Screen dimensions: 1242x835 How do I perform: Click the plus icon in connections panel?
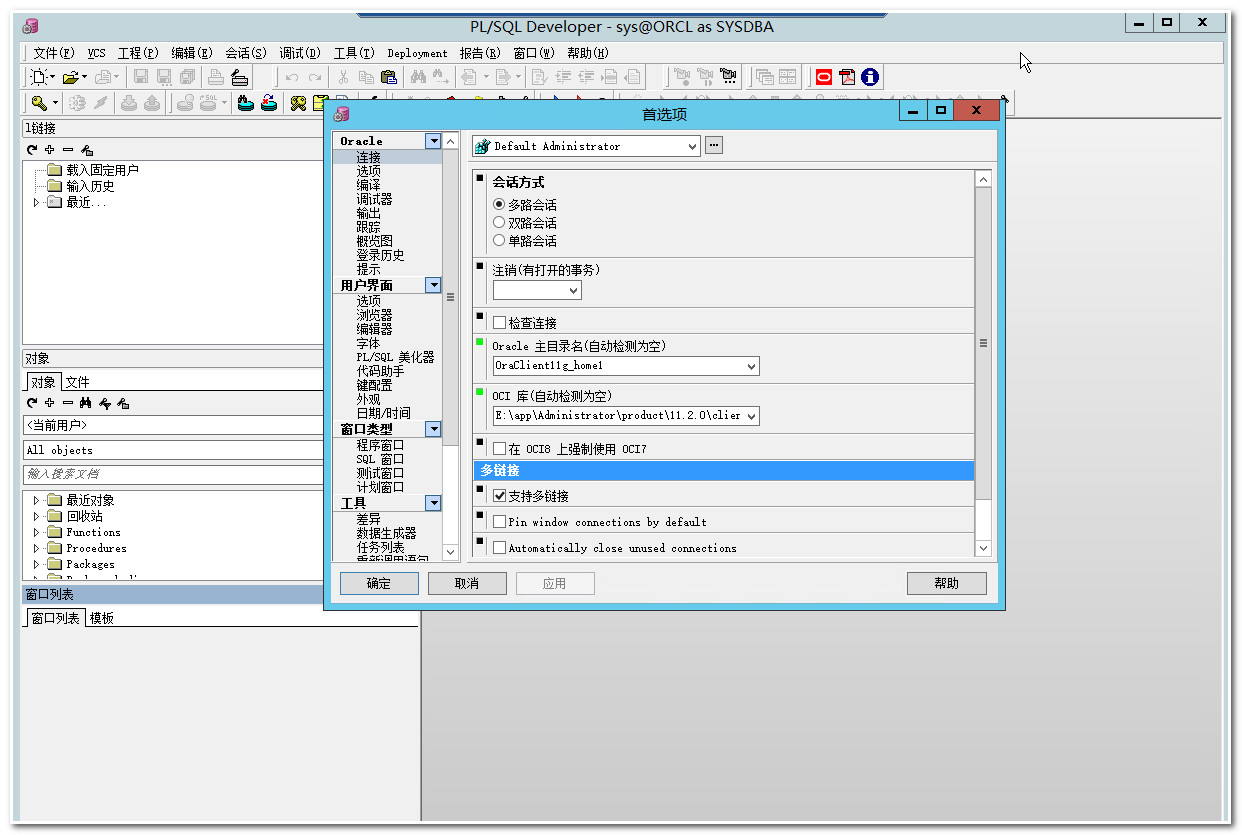(x=50, y=150)
